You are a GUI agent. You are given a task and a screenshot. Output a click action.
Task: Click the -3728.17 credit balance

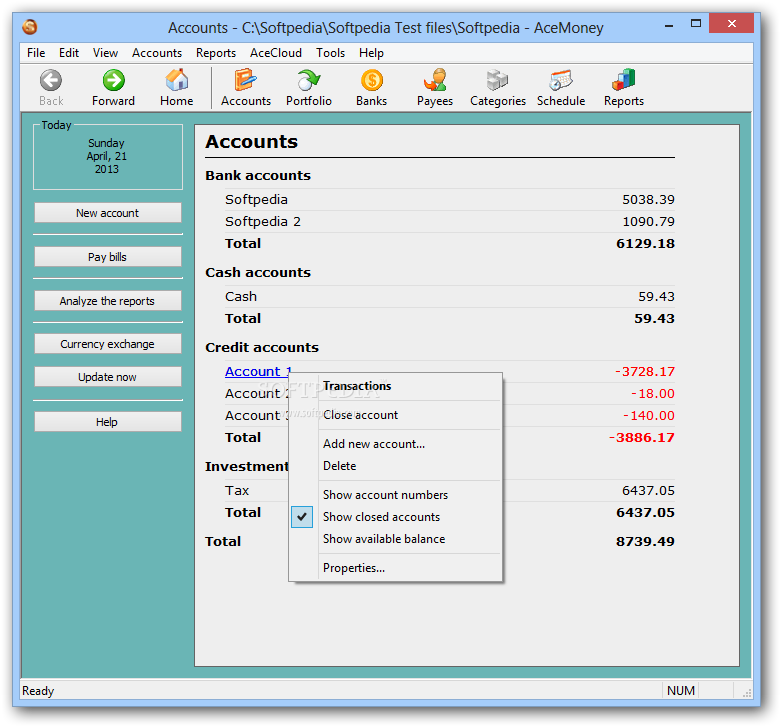tap(645, 371)
